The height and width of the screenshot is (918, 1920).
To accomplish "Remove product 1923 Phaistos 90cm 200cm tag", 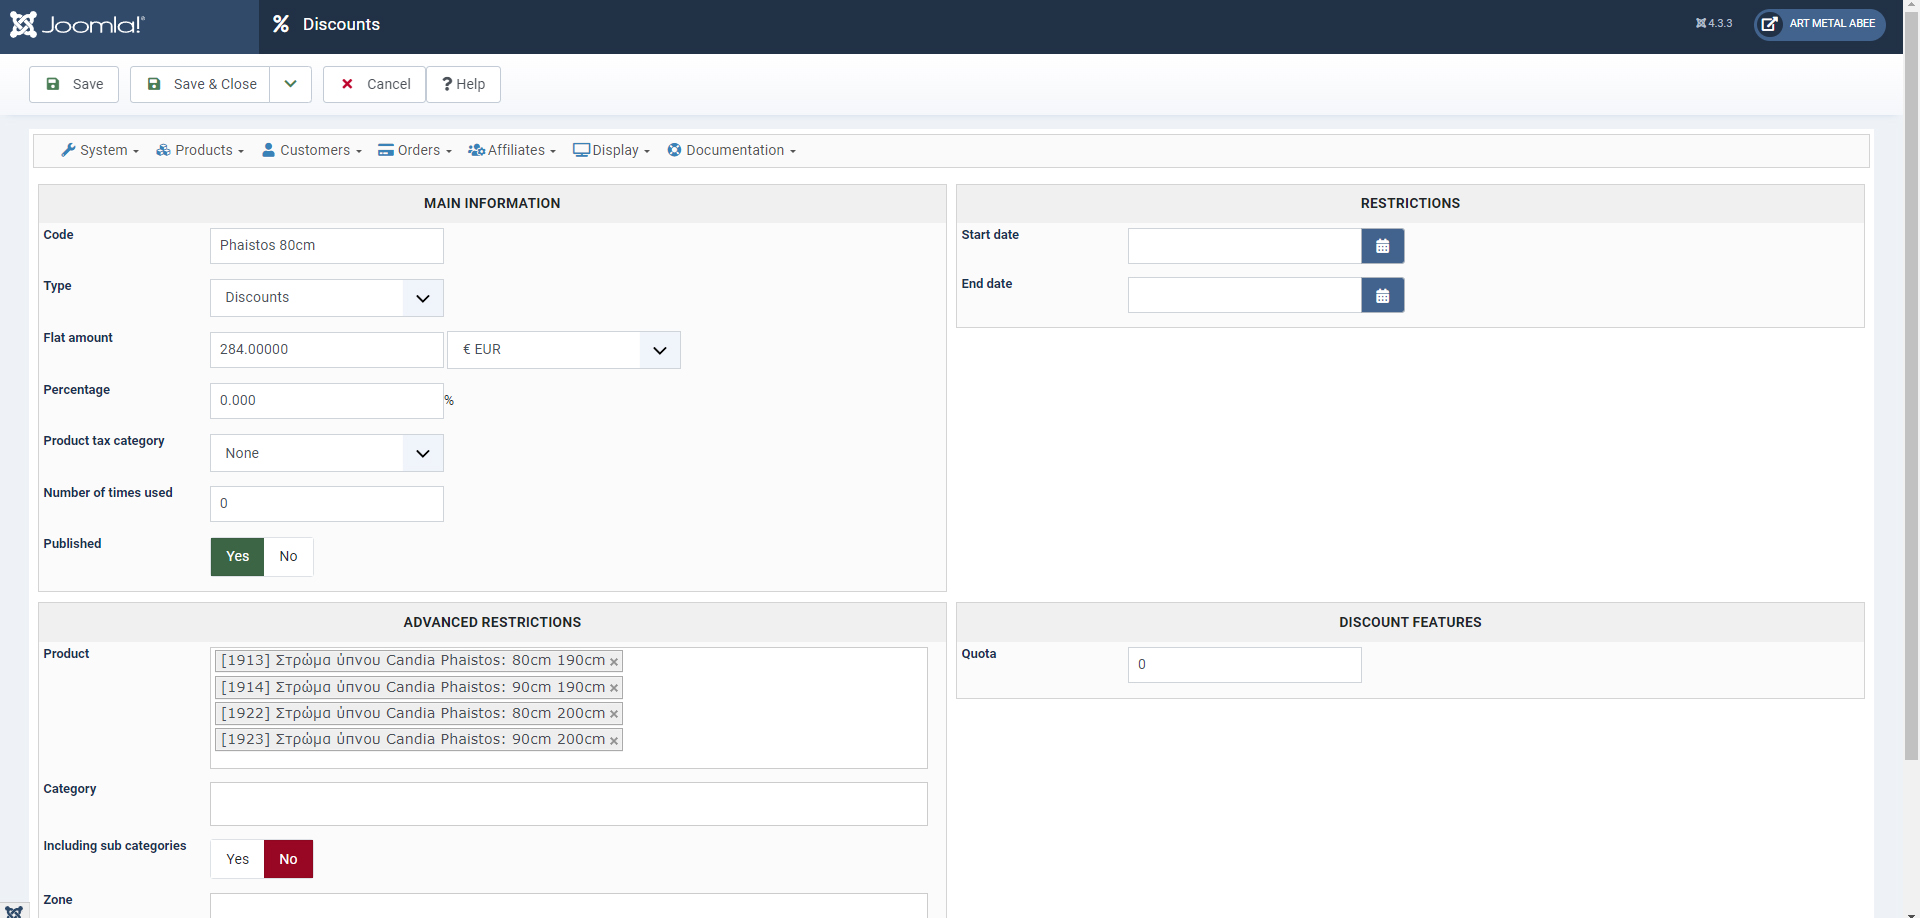I will point(614,740).
